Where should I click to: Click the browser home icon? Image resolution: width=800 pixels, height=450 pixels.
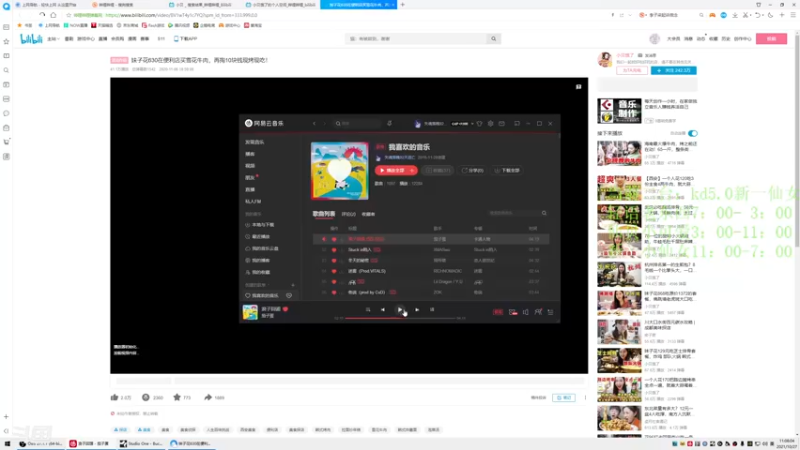click(53, 15)
